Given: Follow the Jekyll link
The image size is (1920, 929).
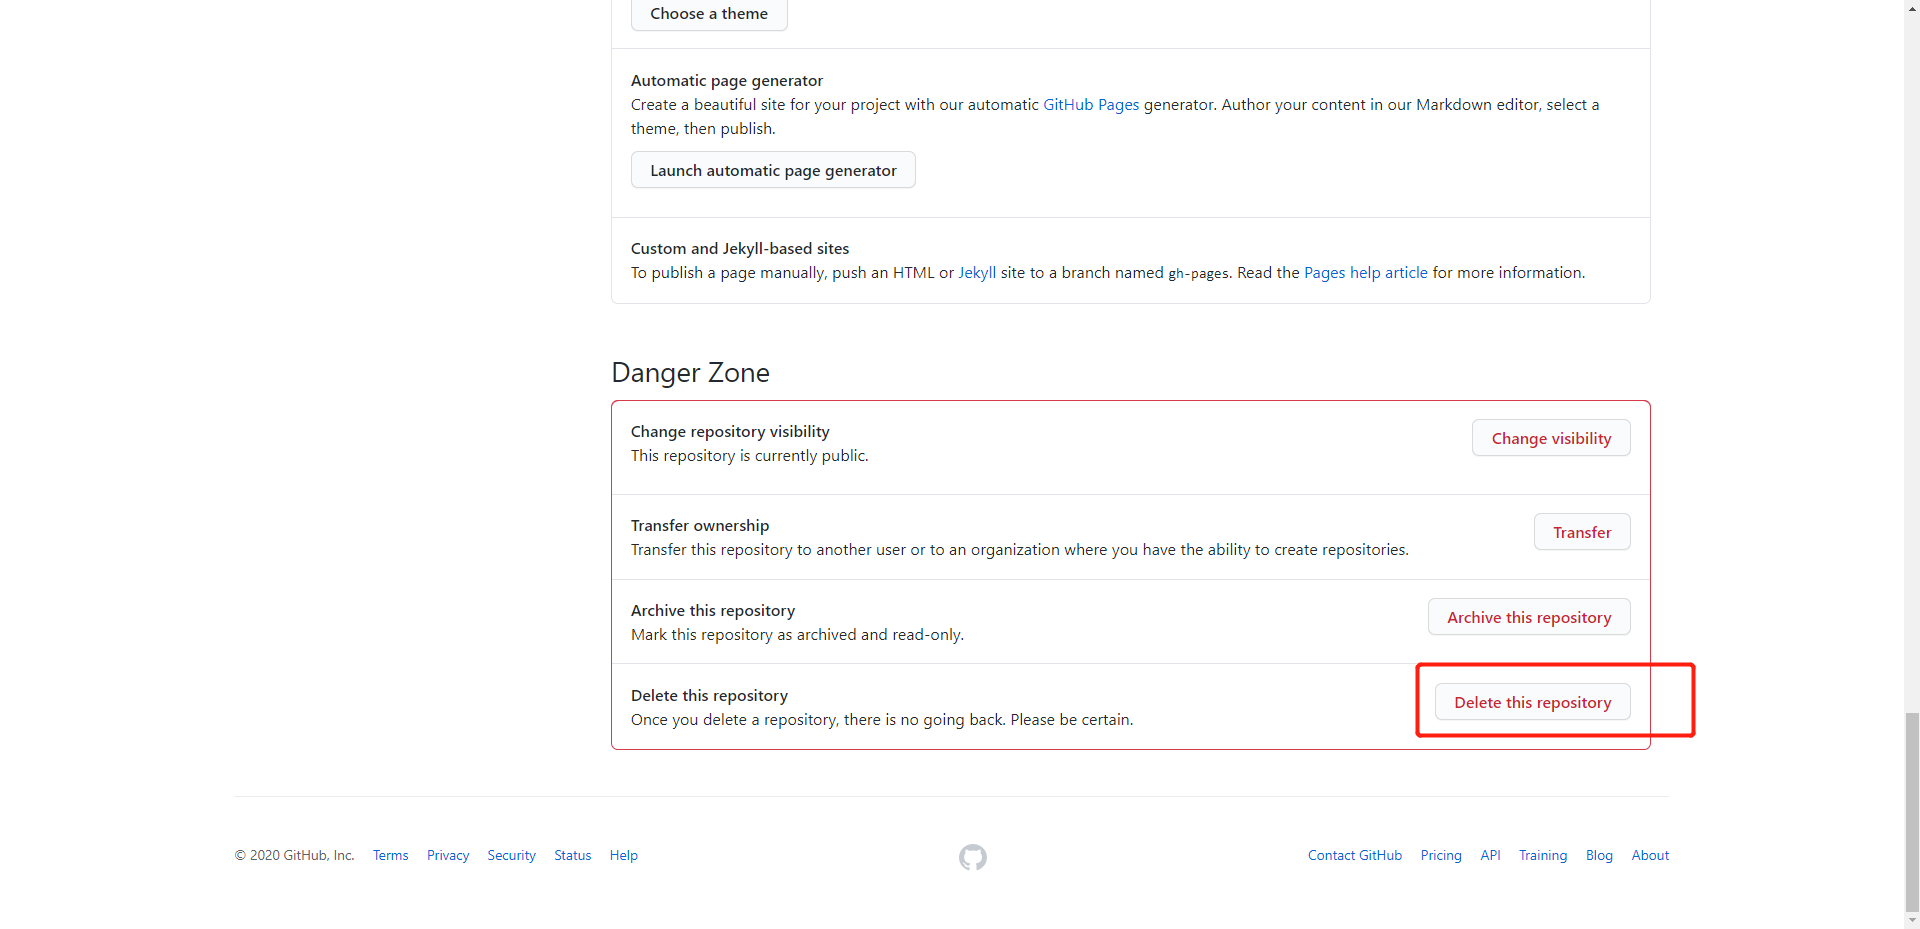Looking at the screenshot, I should tap(977, 273).
